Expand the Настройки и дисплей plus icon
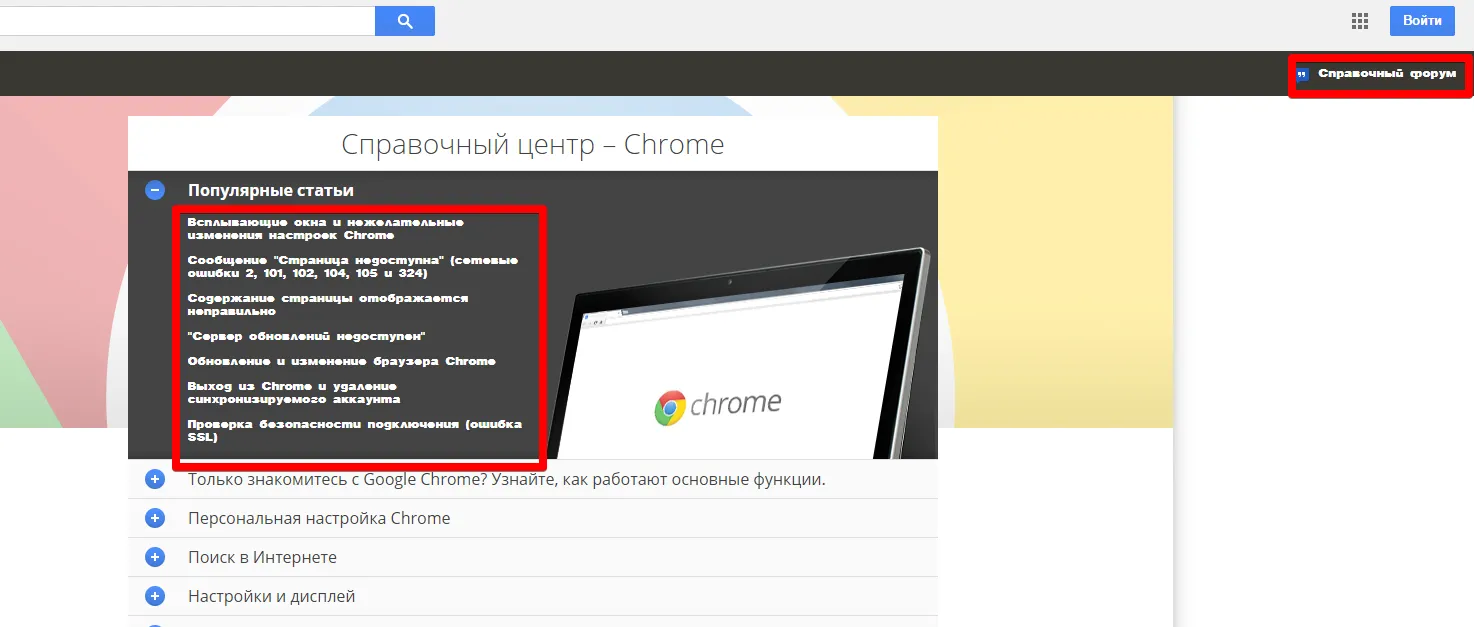This screenshot has height=627, width=1478. click(x=155, y=596)
